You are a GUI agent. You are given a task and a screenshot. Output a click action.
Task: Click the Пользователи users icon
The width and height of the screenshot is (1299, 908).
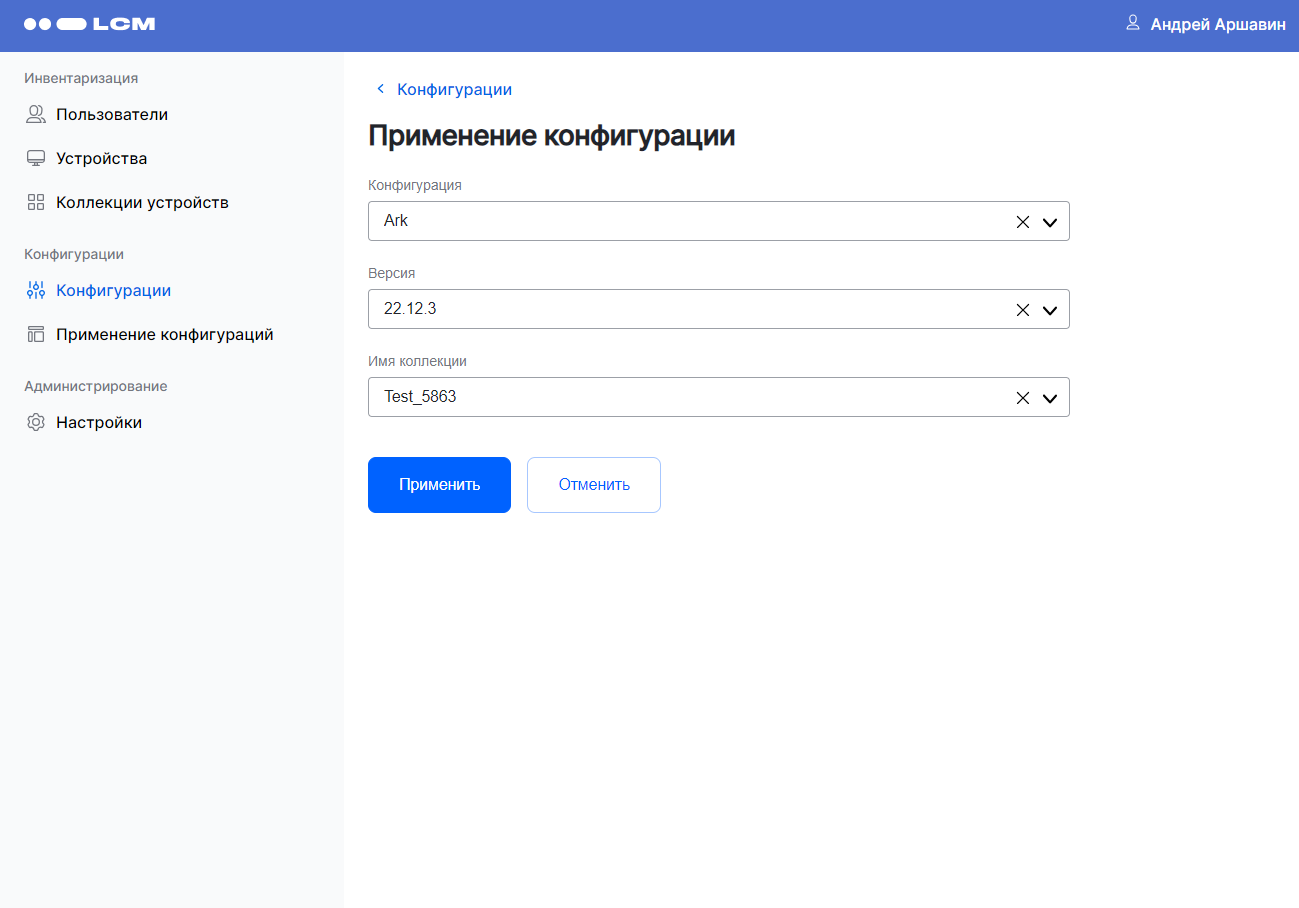click(36, 114)
